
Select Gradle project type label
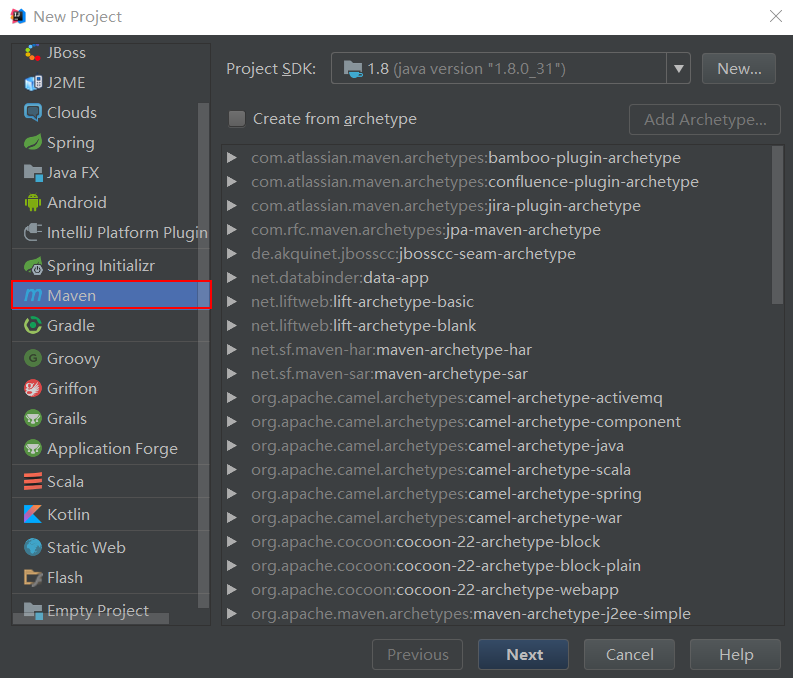click(x=71, y=326)
